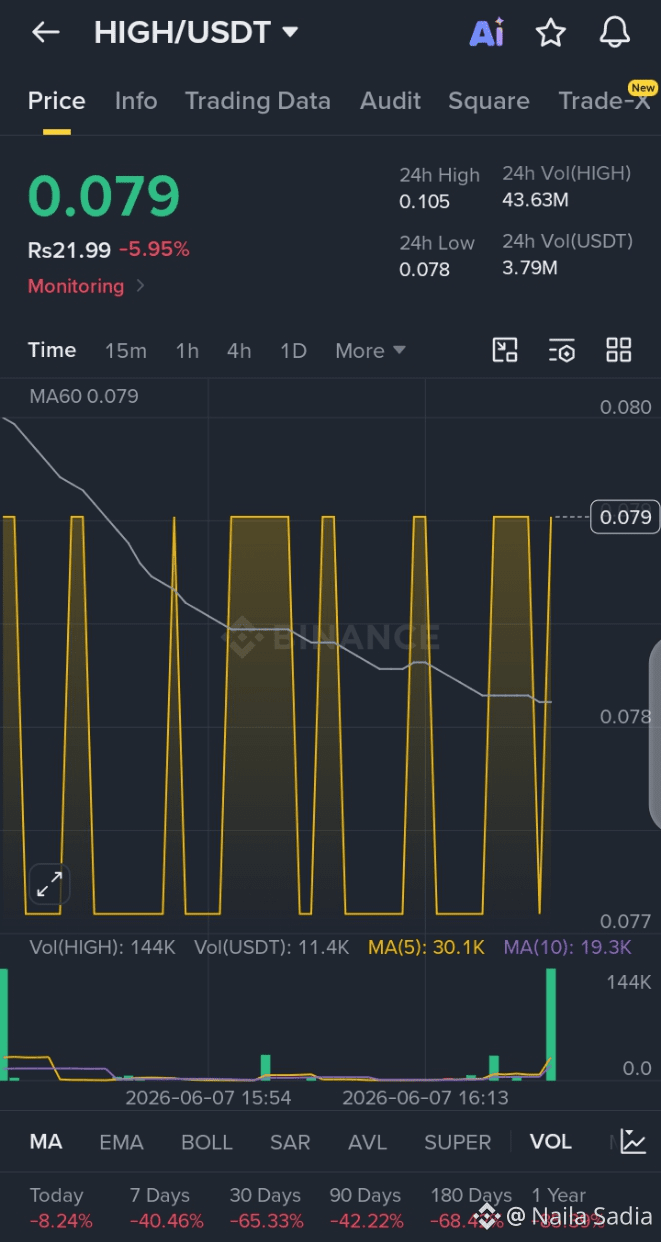Viewport: 661px width, 1242px height.
Task: Tap the 24h Vol(USDT) value 3.79M
Action: [x=530, y=267]
